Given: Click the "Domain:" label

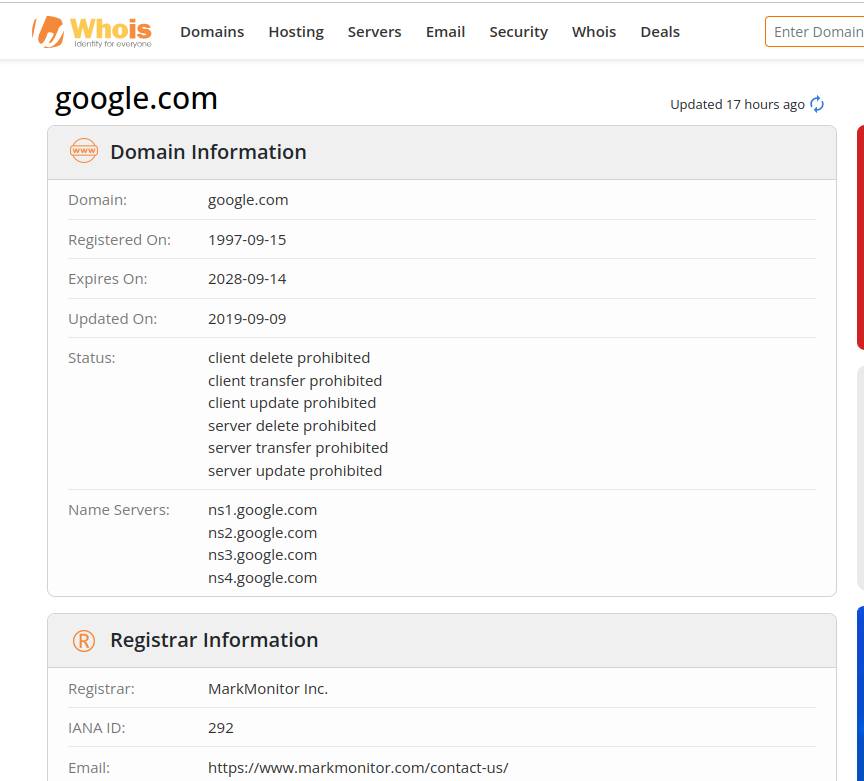Looking at the screenshot, I should (97, 200).
